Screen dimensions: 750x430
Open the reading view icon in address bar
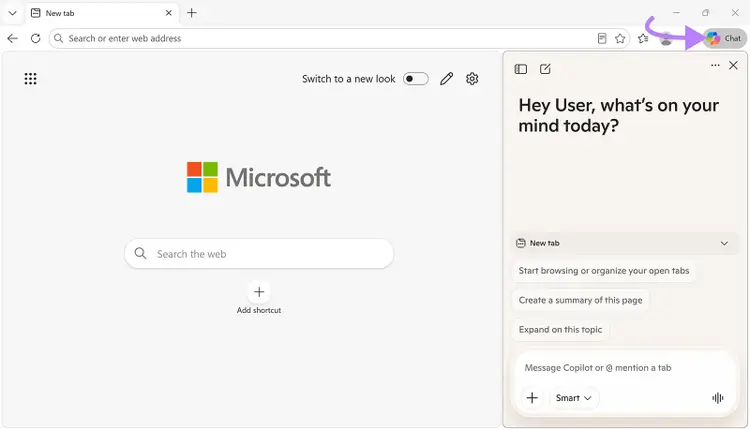(x=602, y=38)
